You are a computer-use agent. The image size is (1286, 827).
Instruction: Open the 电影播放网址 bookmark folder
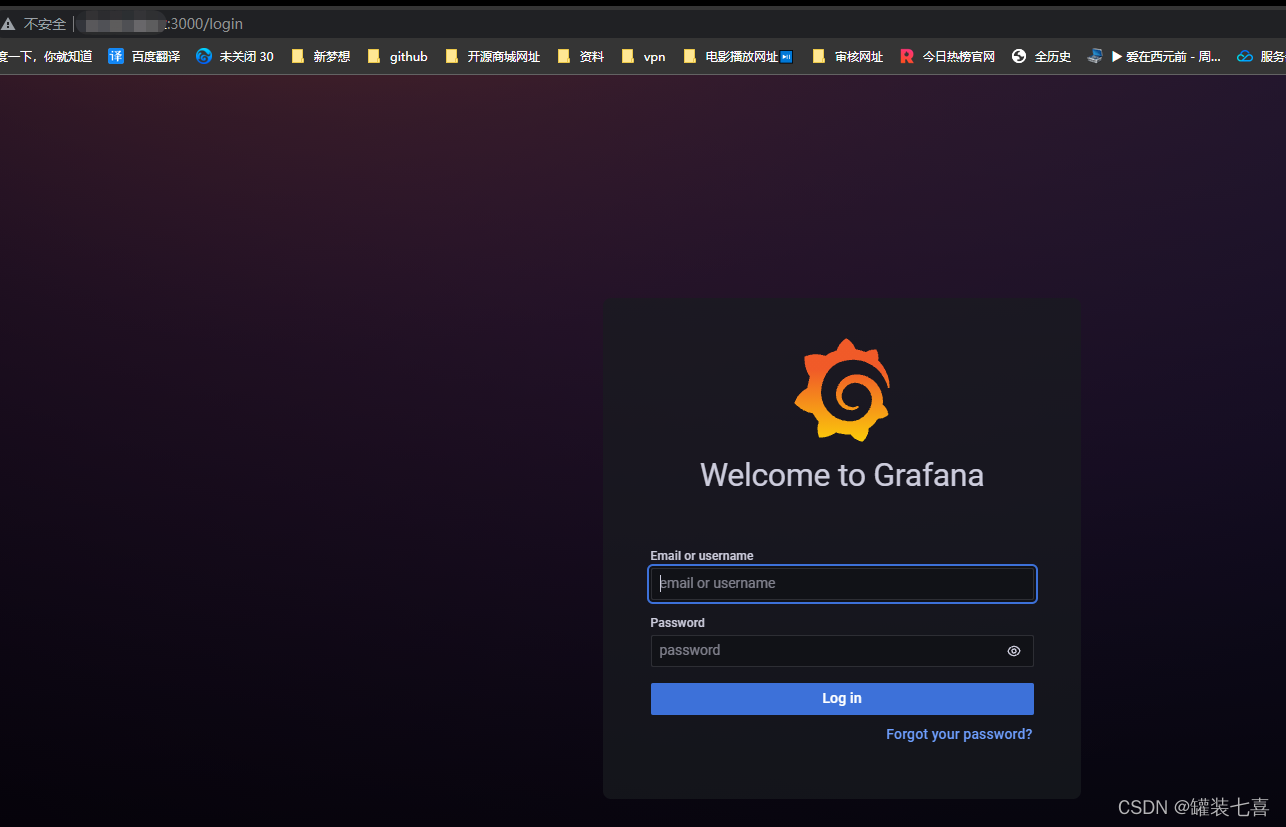[x=738, y=56]
